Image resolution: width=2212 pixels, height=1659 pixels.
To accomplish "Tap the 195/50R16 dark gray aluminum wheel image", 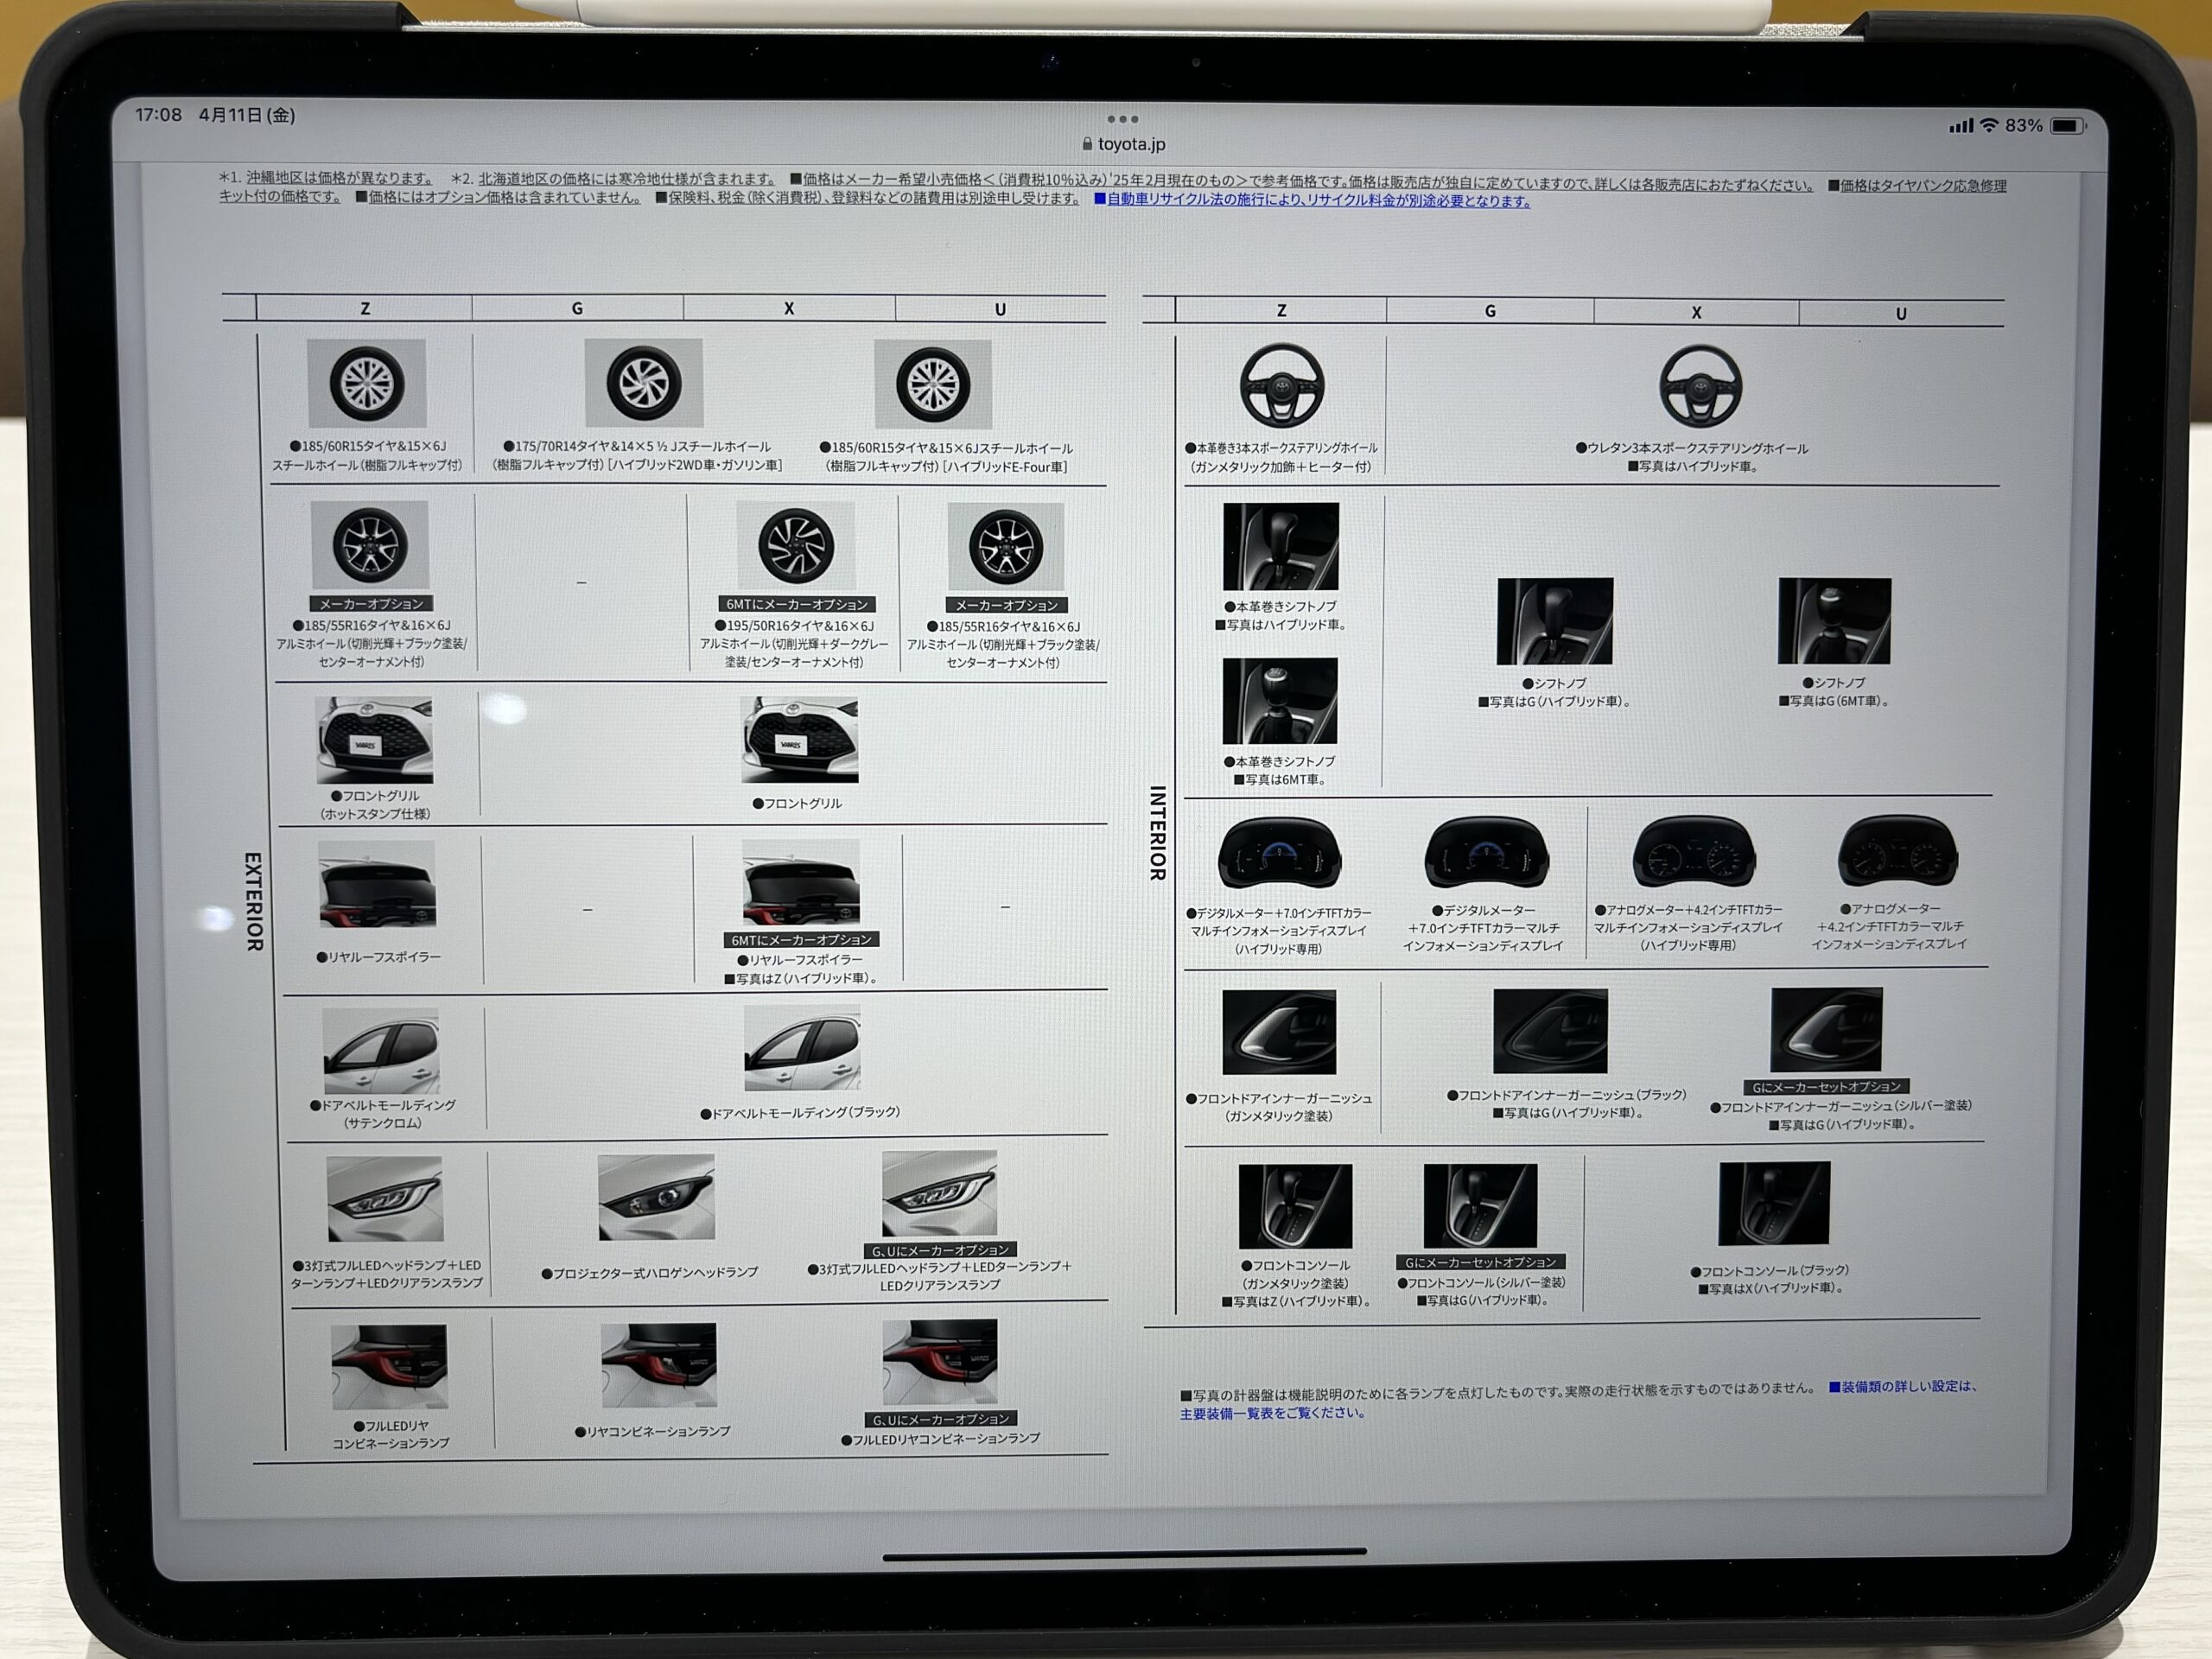I will 795,546.
